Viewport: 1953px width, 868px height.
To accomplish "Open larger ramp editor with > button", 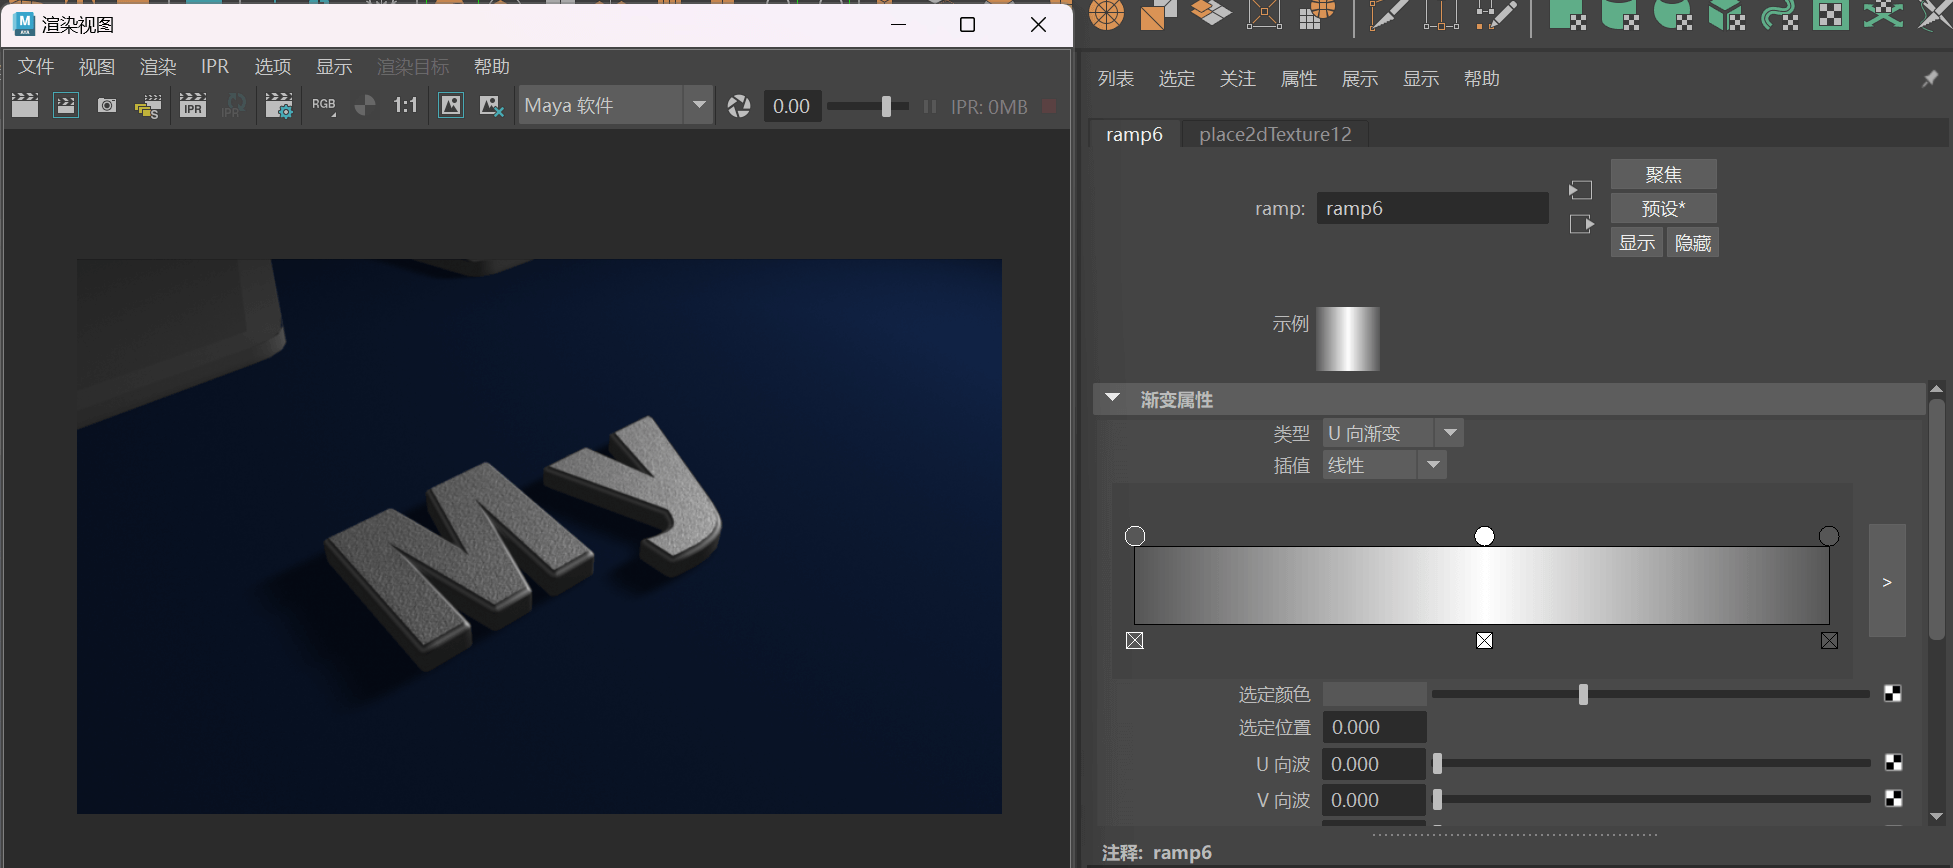I will (1887, 581).
